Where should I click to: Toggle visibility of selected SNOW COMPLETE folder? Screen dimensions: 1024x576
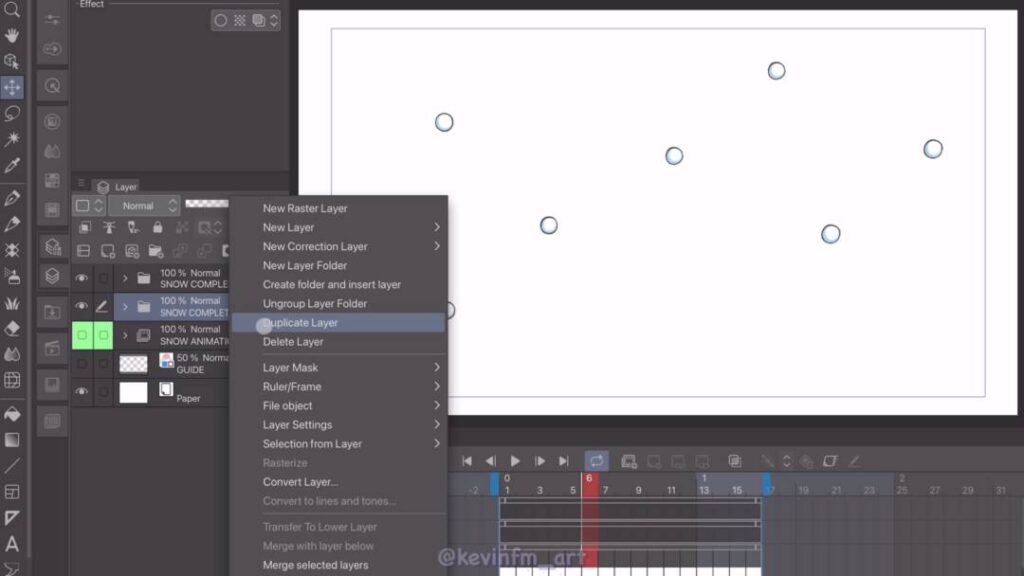82,306
